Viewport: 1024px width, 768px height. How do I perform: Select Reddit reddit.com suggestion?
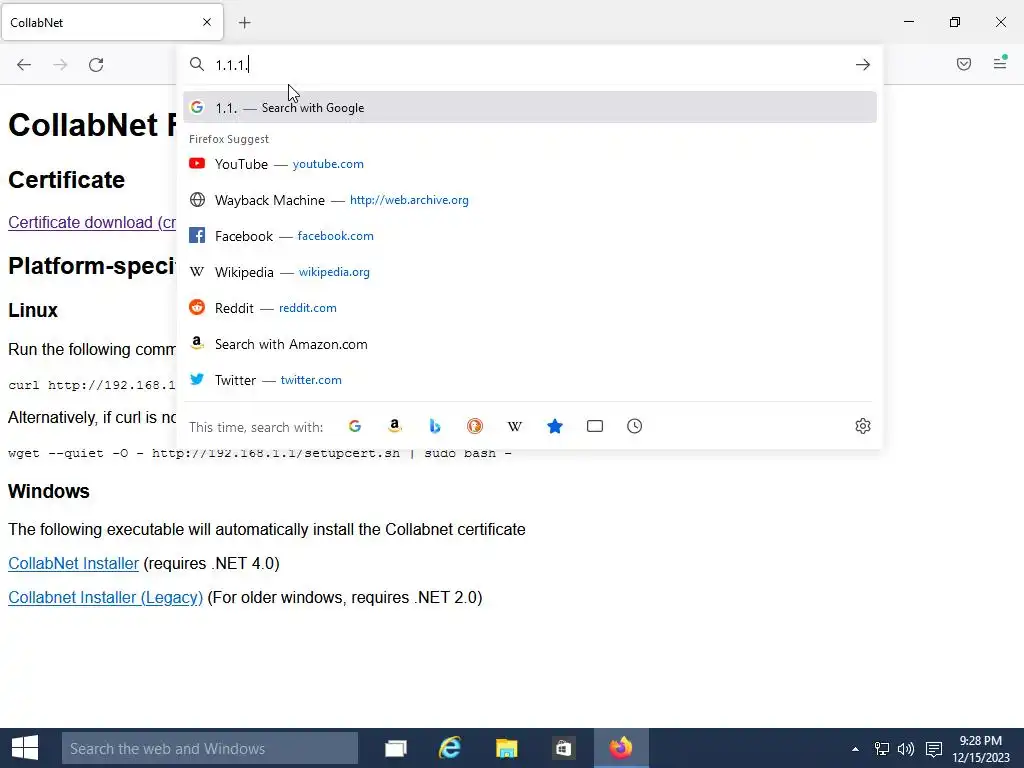(530, 308)
